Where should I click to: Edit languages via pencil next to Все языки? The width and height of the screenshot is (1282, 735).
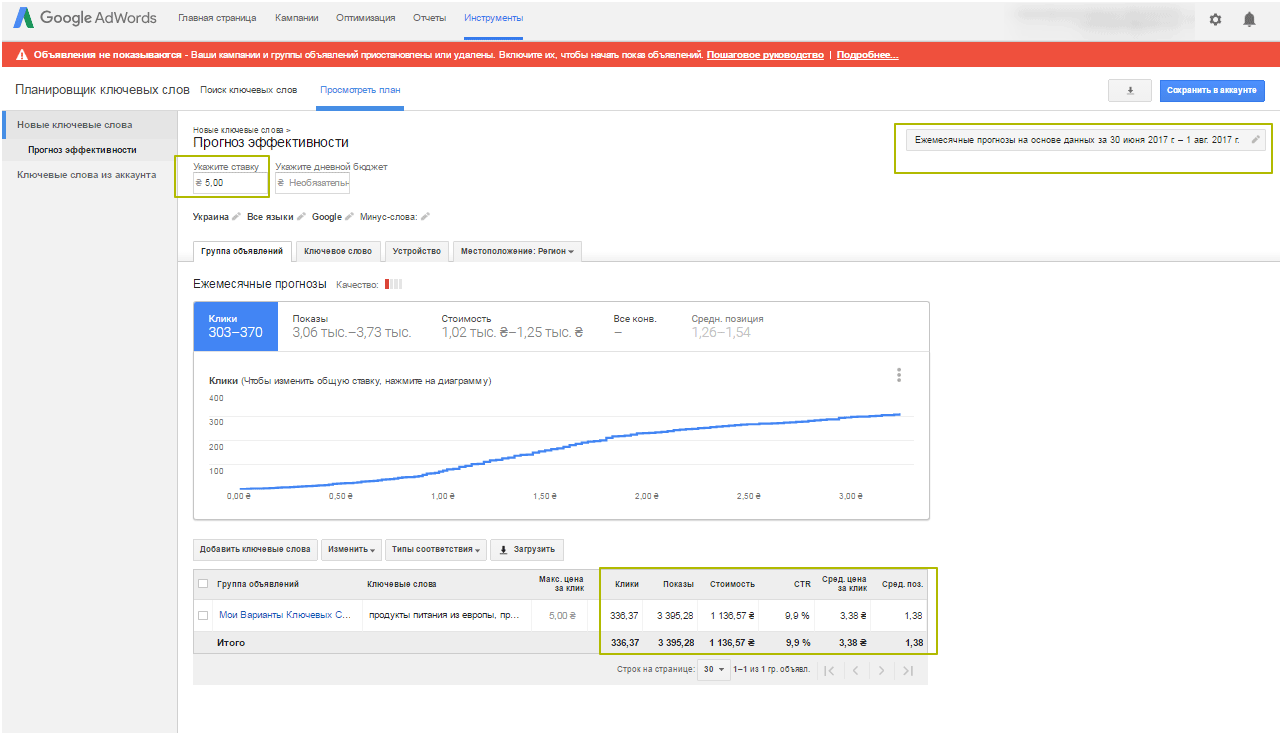pyautogui.click(x=301, y=216)
